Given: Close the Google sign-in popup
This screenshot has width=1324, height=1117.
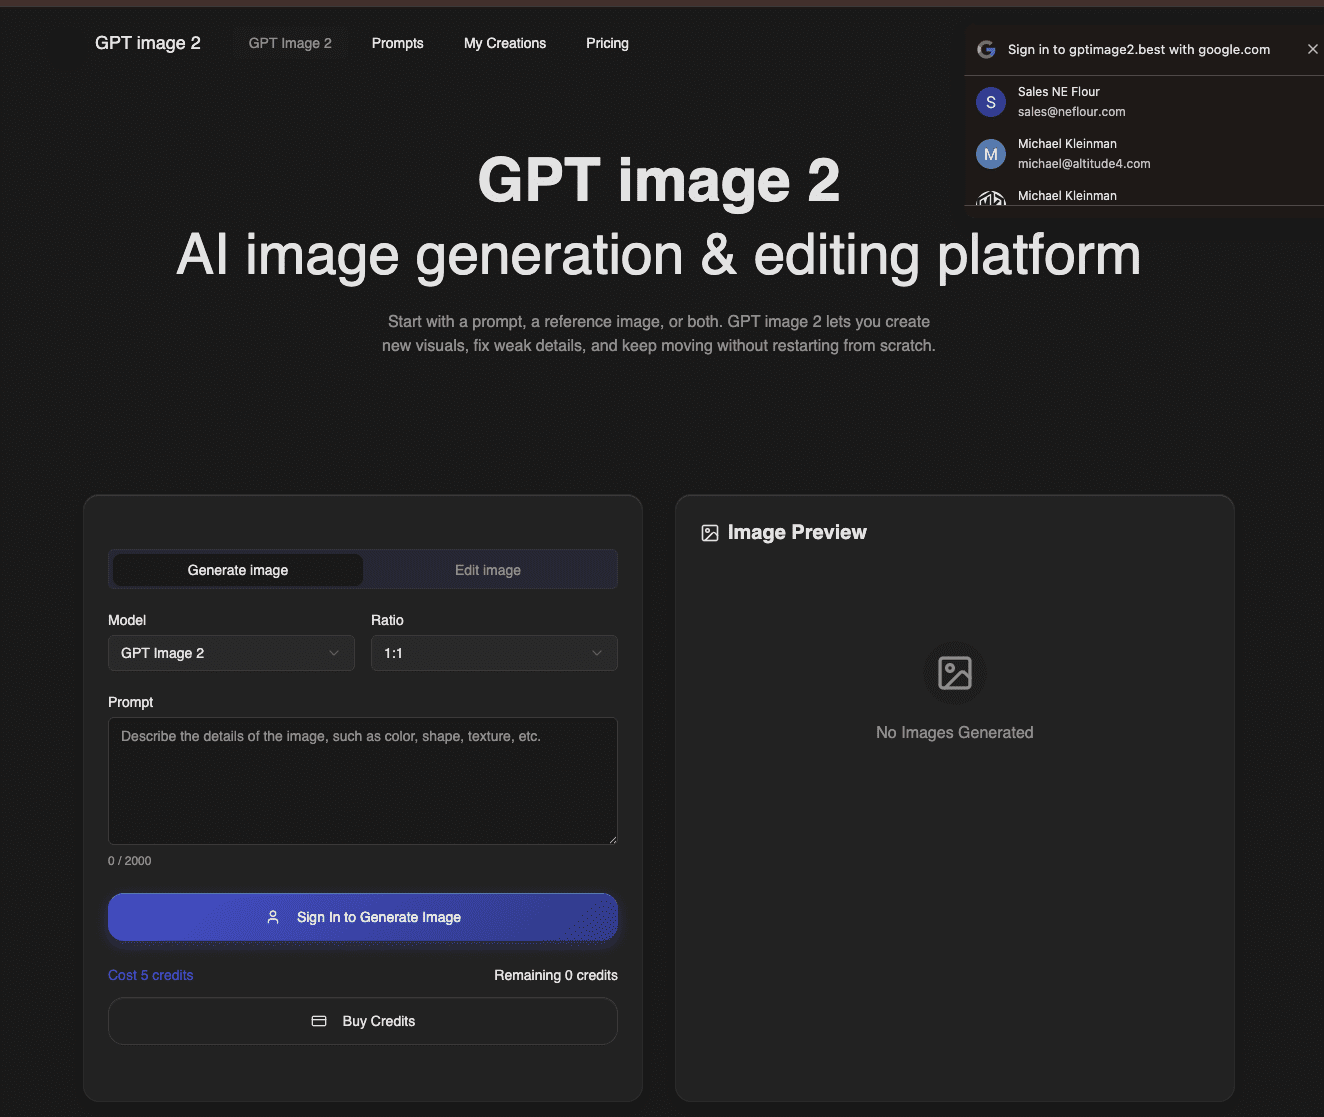Looking at the screenshot, I should pos(1313,49).
